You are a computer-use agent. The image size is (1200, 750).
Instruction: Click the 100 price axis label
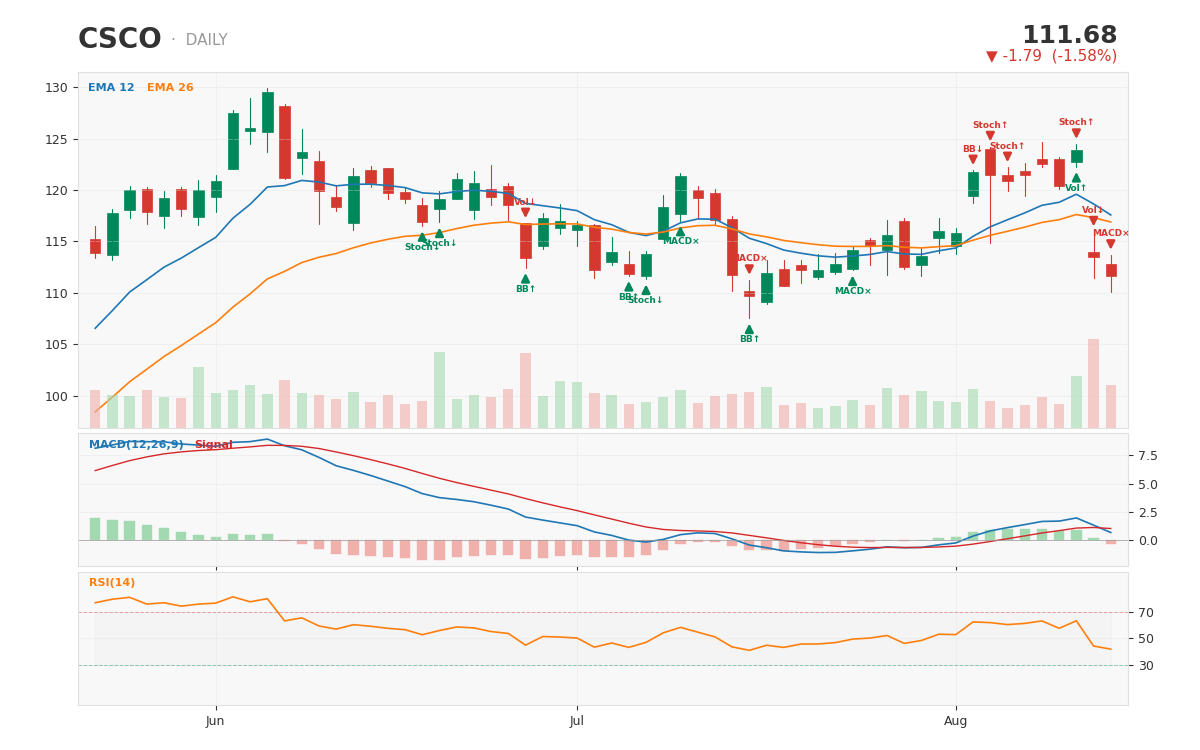pos(56,396)
